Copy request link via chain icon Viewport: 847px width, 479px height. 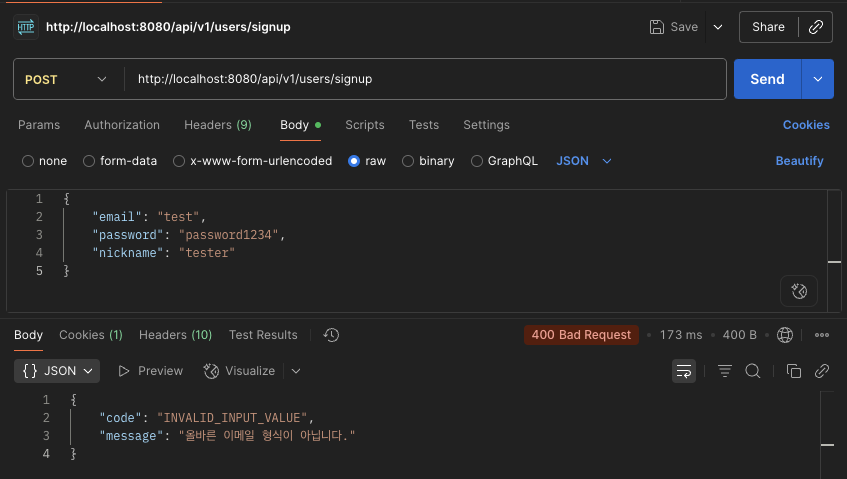pyautogui.click(x=816, y=27)
